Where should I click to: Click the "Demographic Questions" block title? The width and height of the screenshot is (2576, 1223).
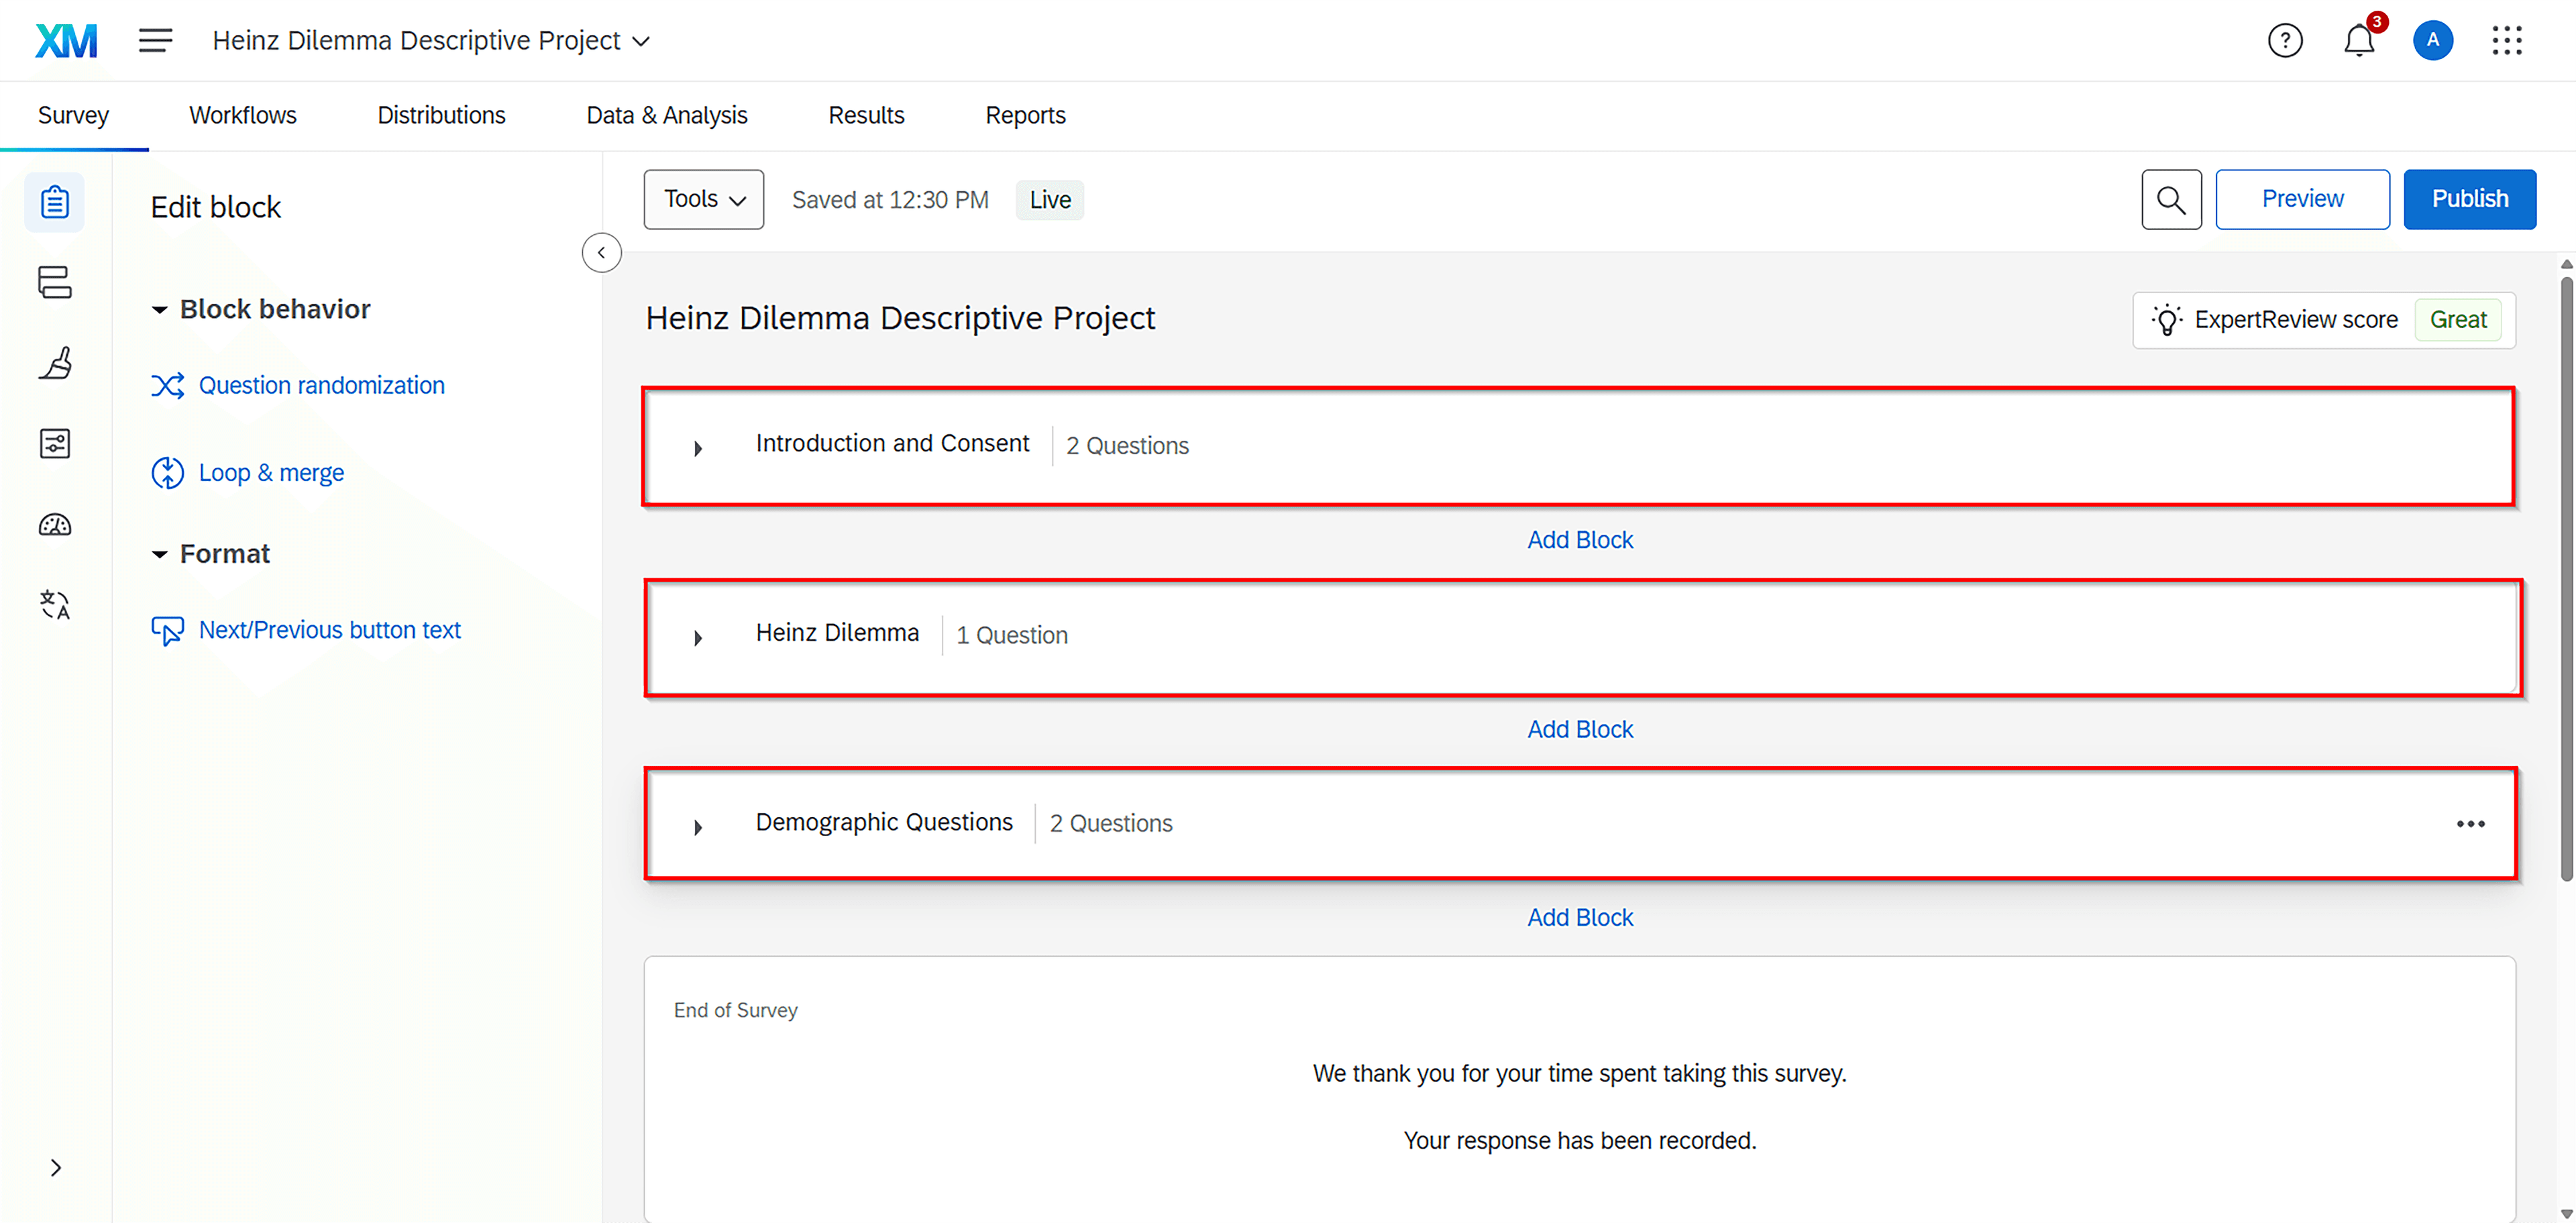click(884, 822)
